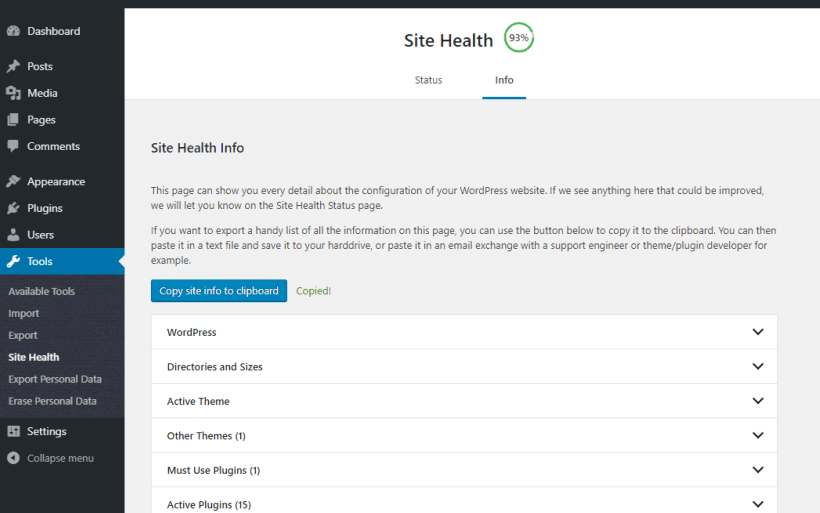
Task: Click the Dashboard gauge icon
Action: point(14,31)
